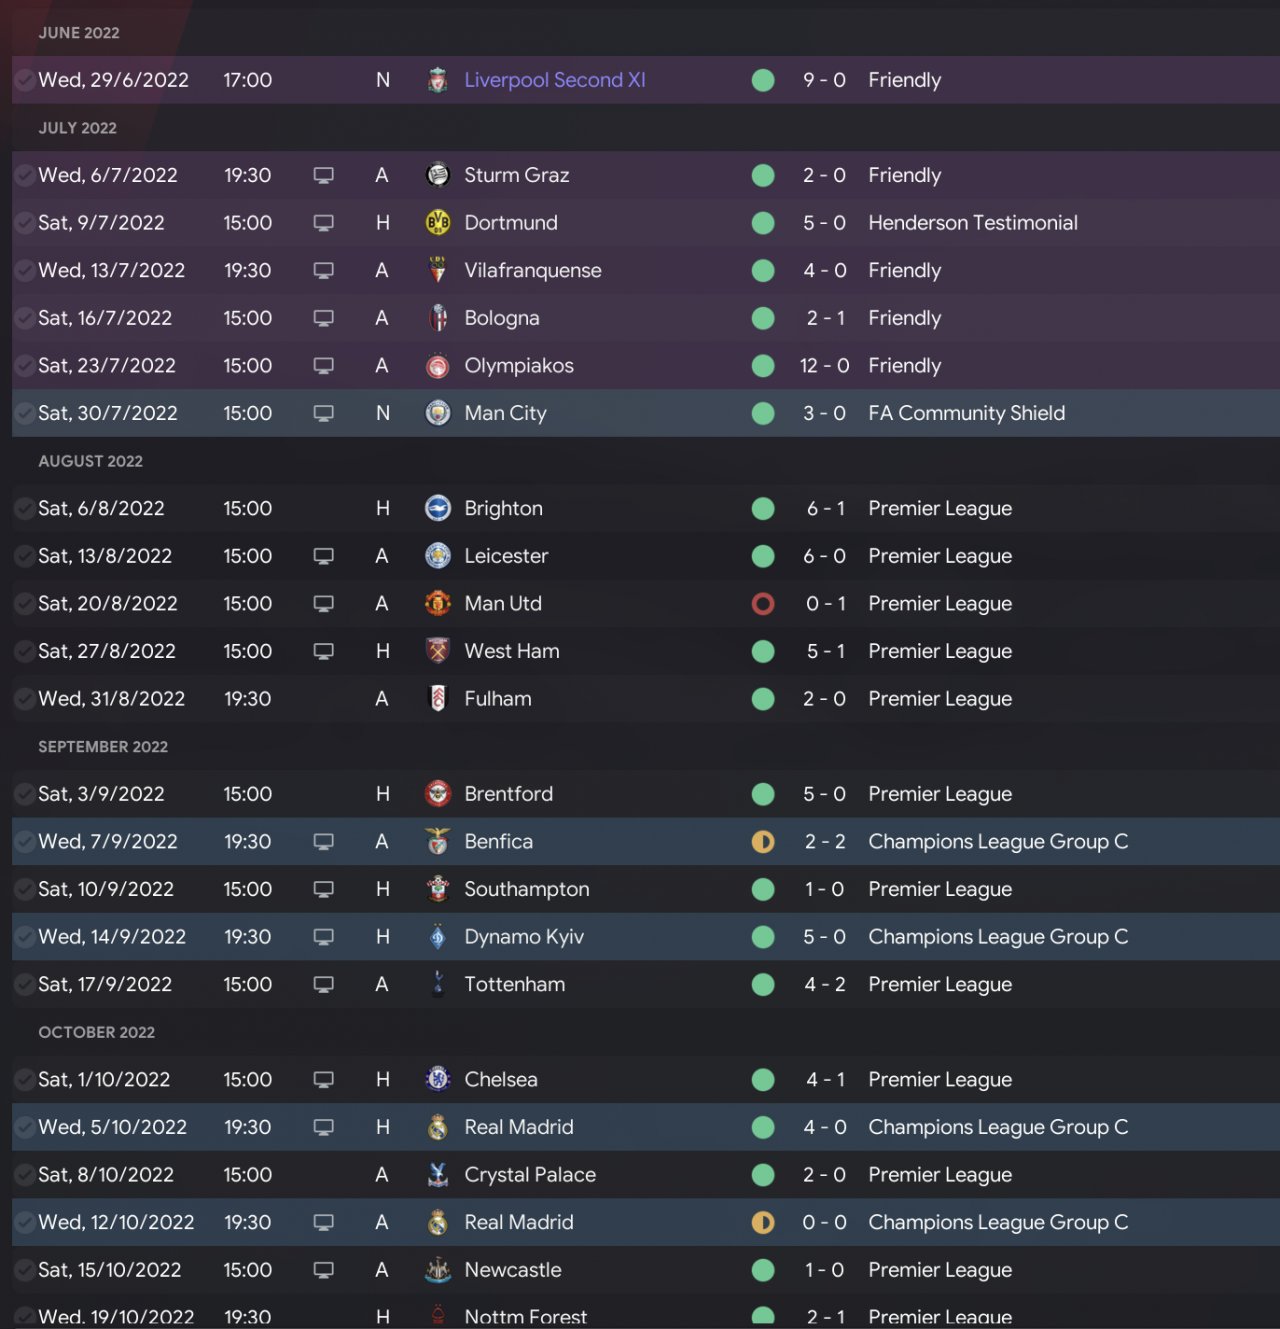Click the Dortmund club badge
The height and width of the screenshot is (1329, 1280).
click(437, 223)
